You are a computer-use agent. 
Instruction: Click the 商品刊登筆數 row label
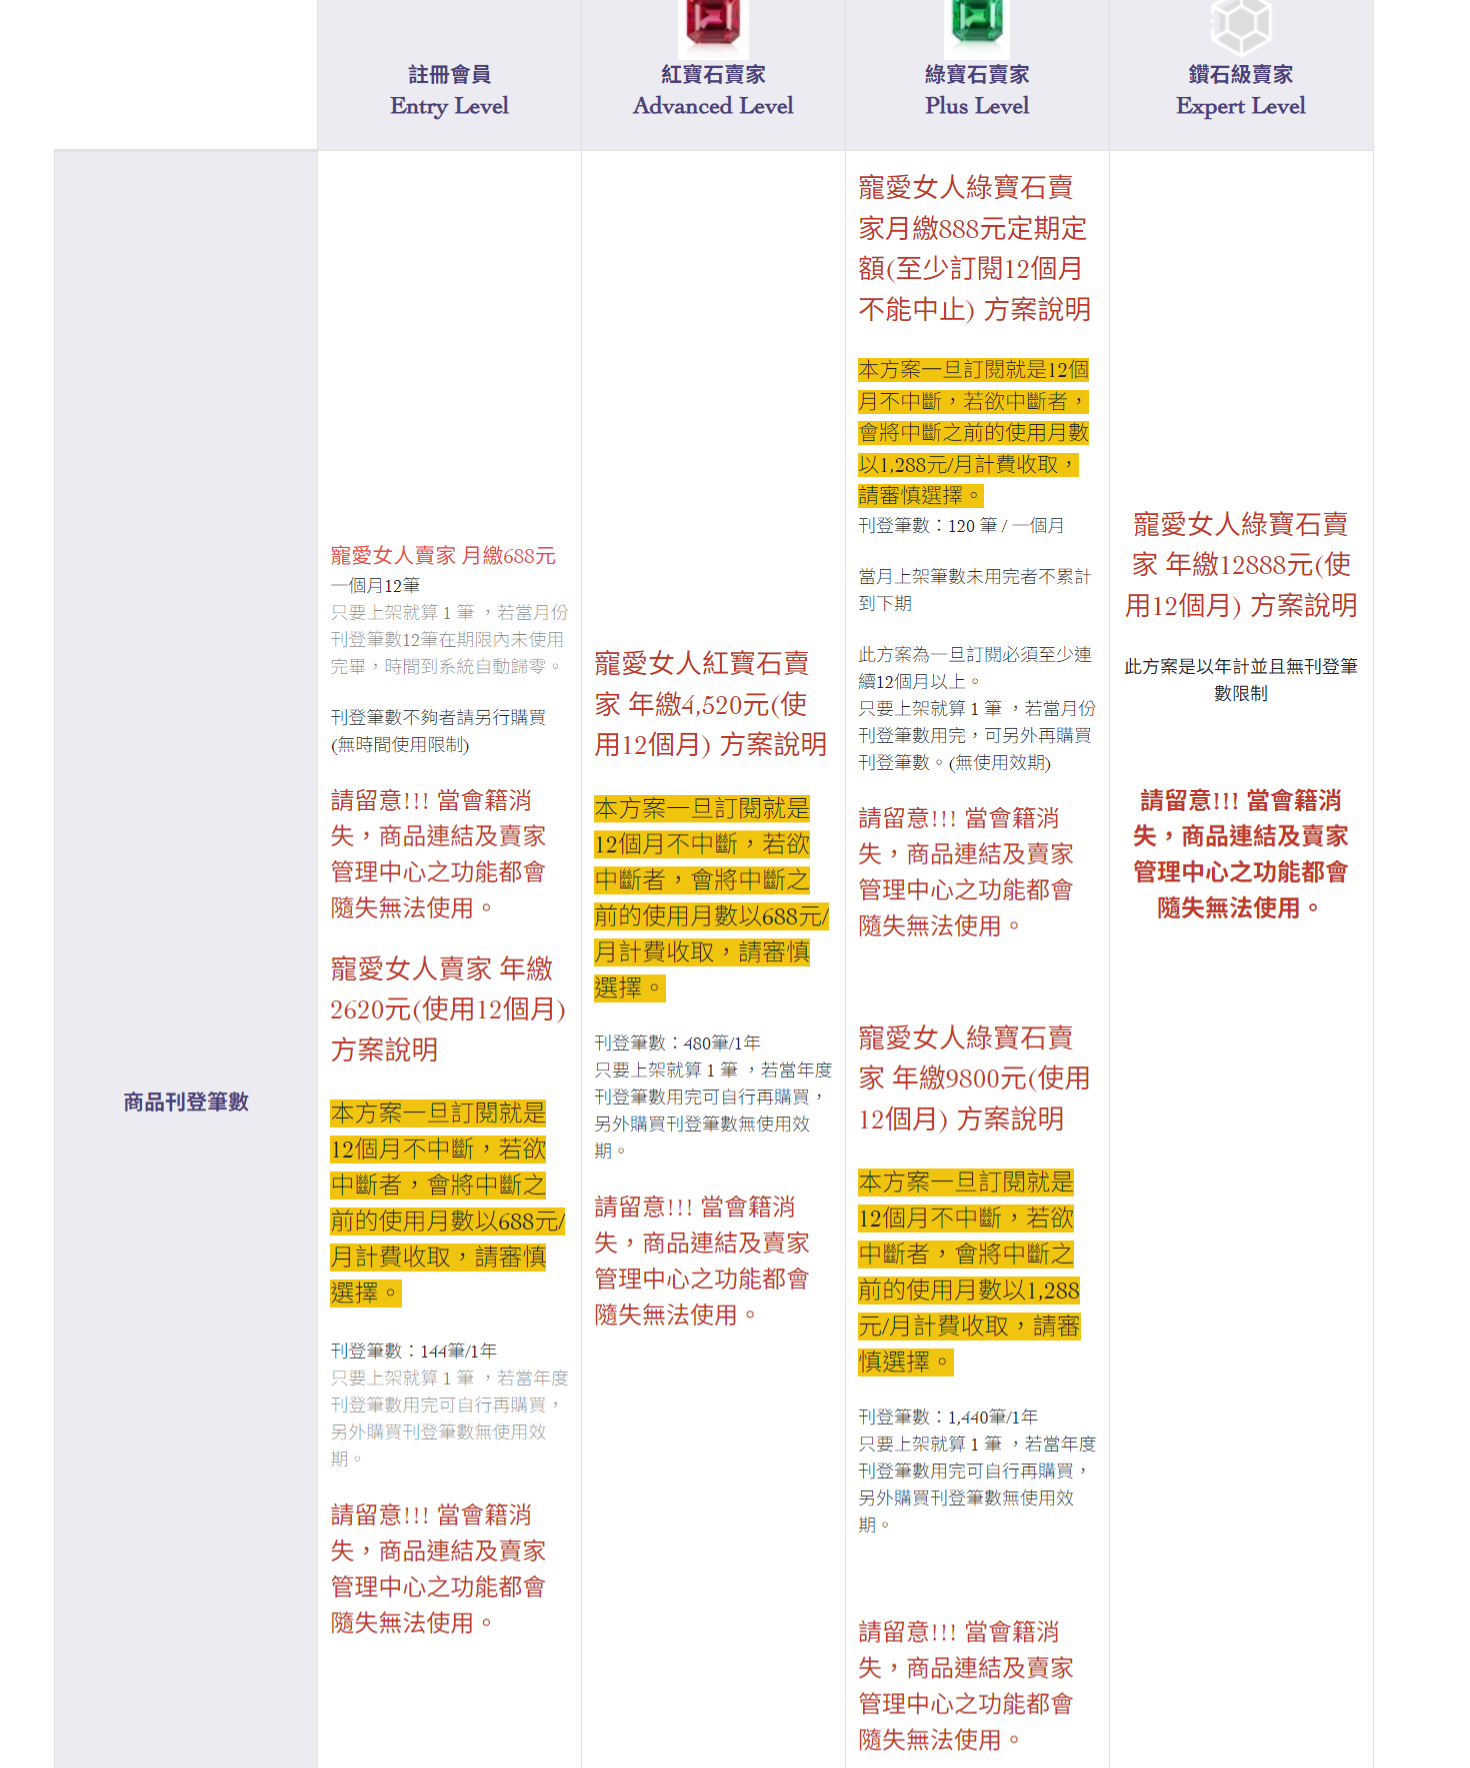(x=186, y=1102)
